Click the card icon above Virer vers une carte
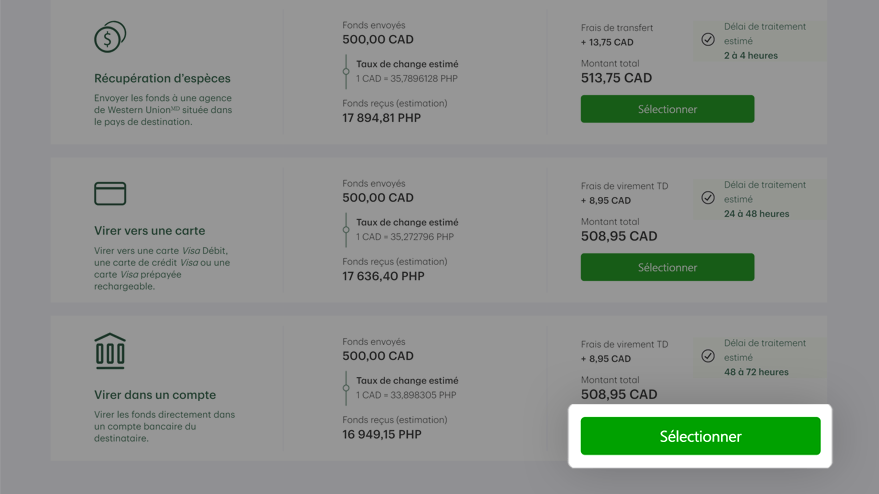This screenshot has width=879, height=494. (x=110, y=193)
